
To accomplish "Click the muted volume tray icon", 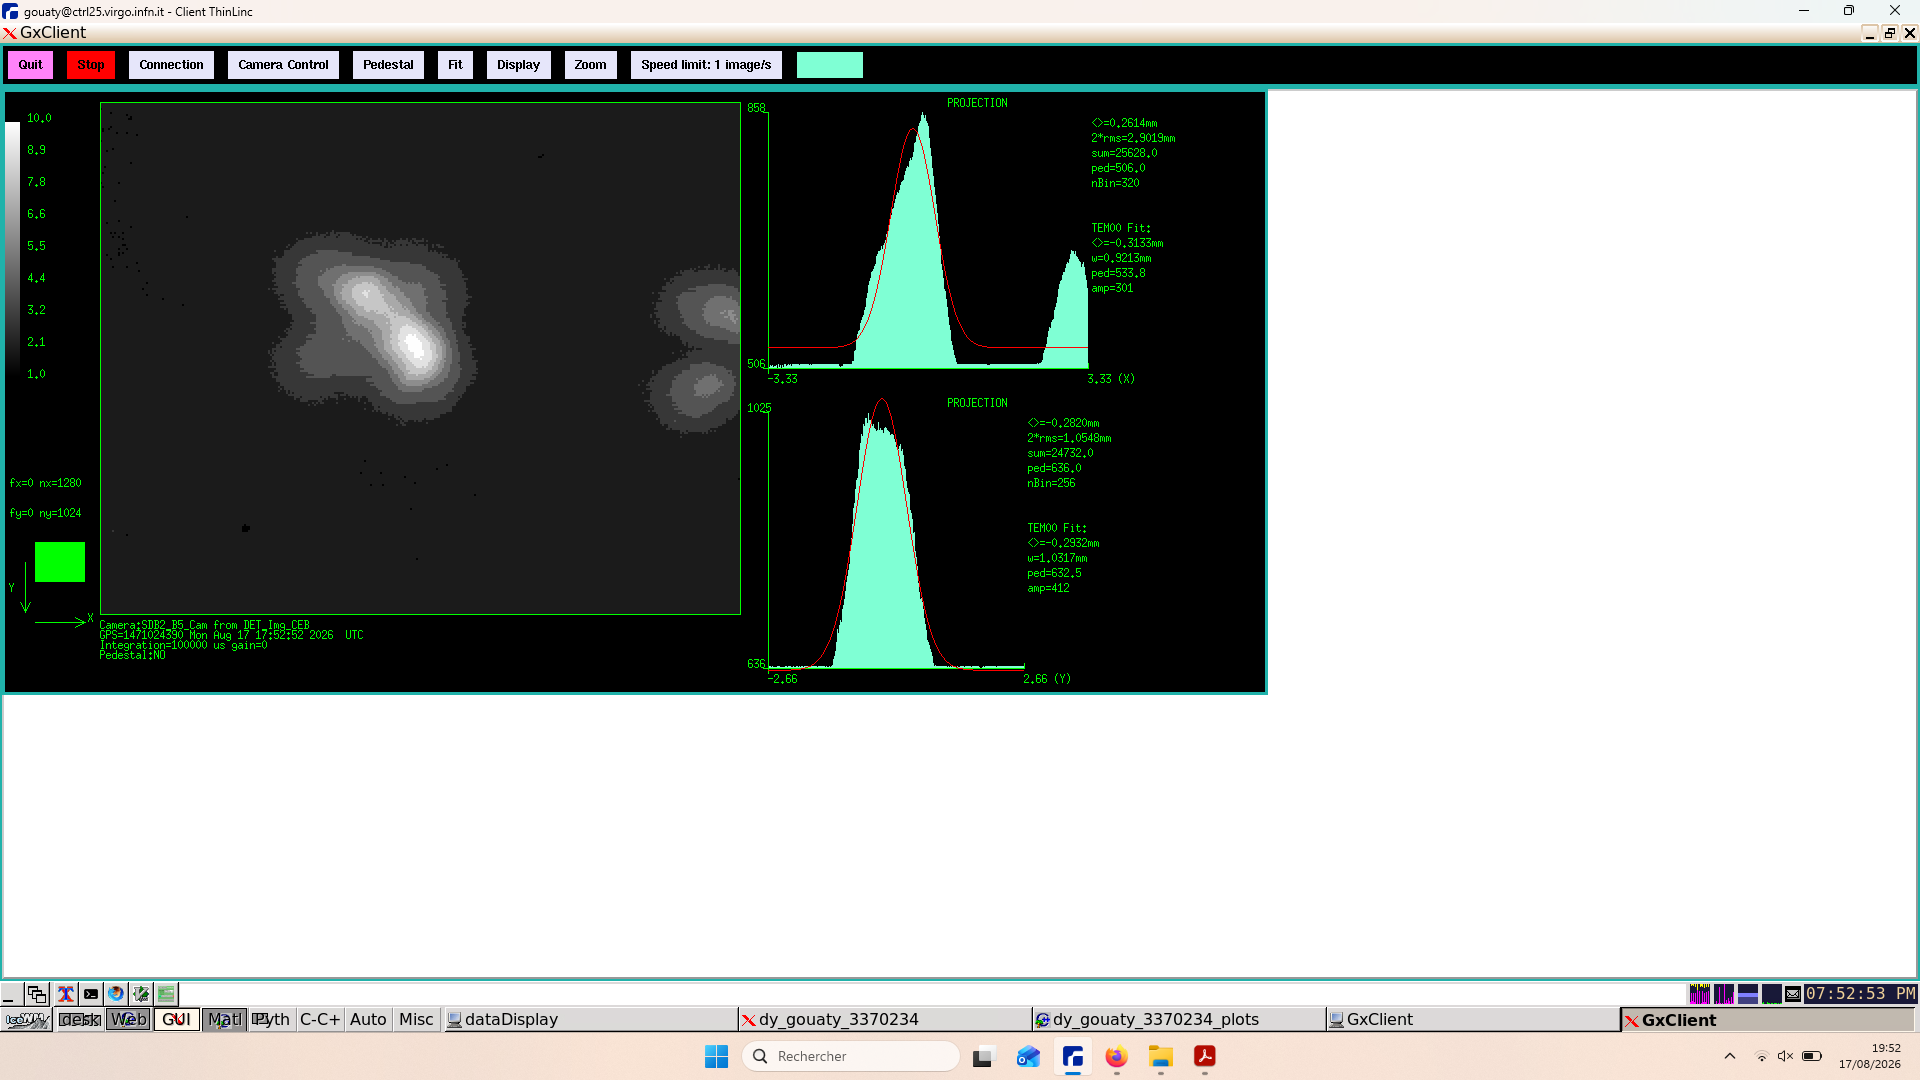I will tap(1786, 1056).
